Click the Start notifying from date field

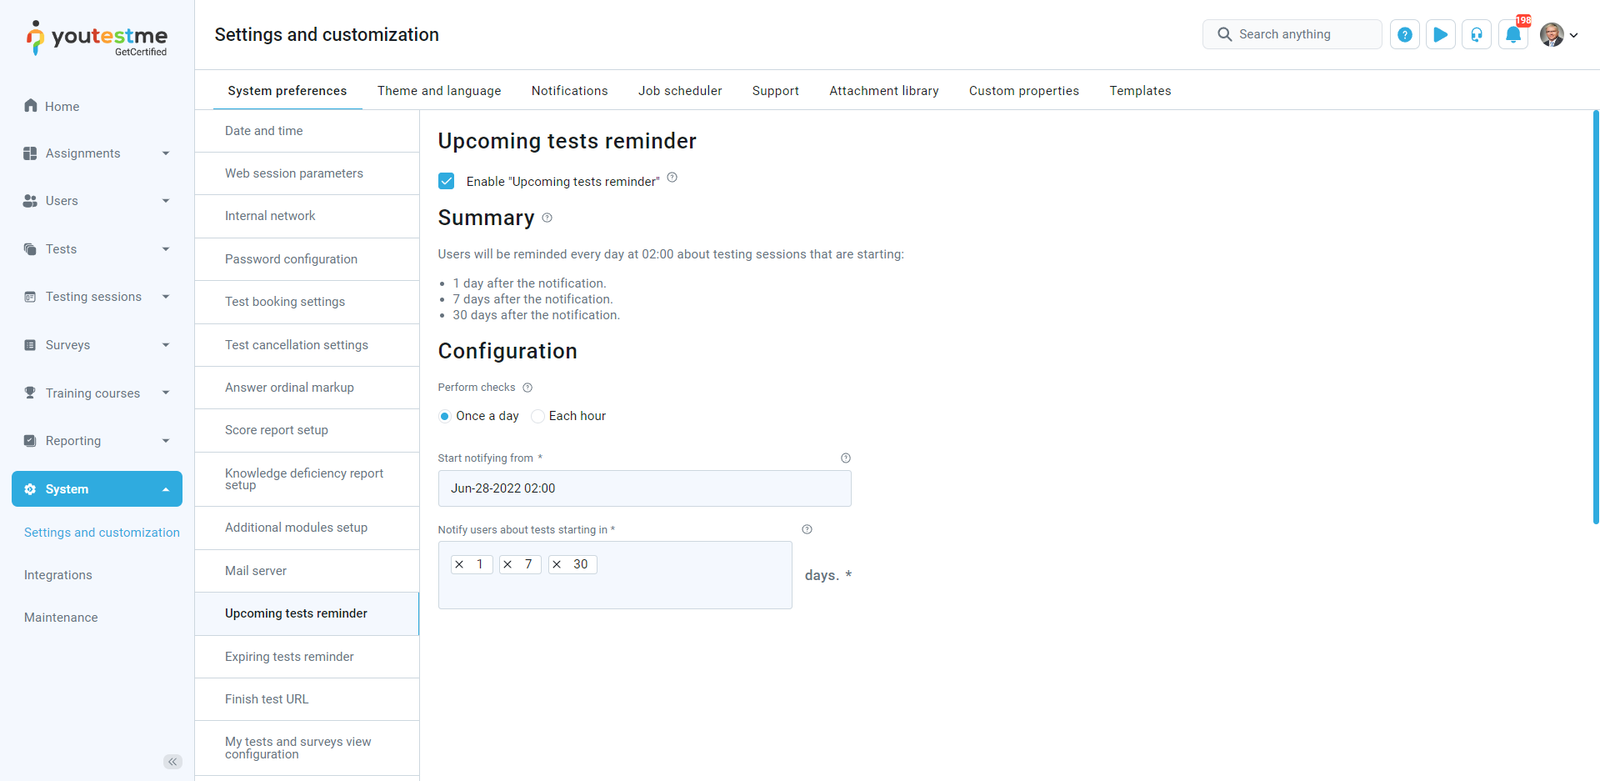pyautogui.click(x=644, y=489)
